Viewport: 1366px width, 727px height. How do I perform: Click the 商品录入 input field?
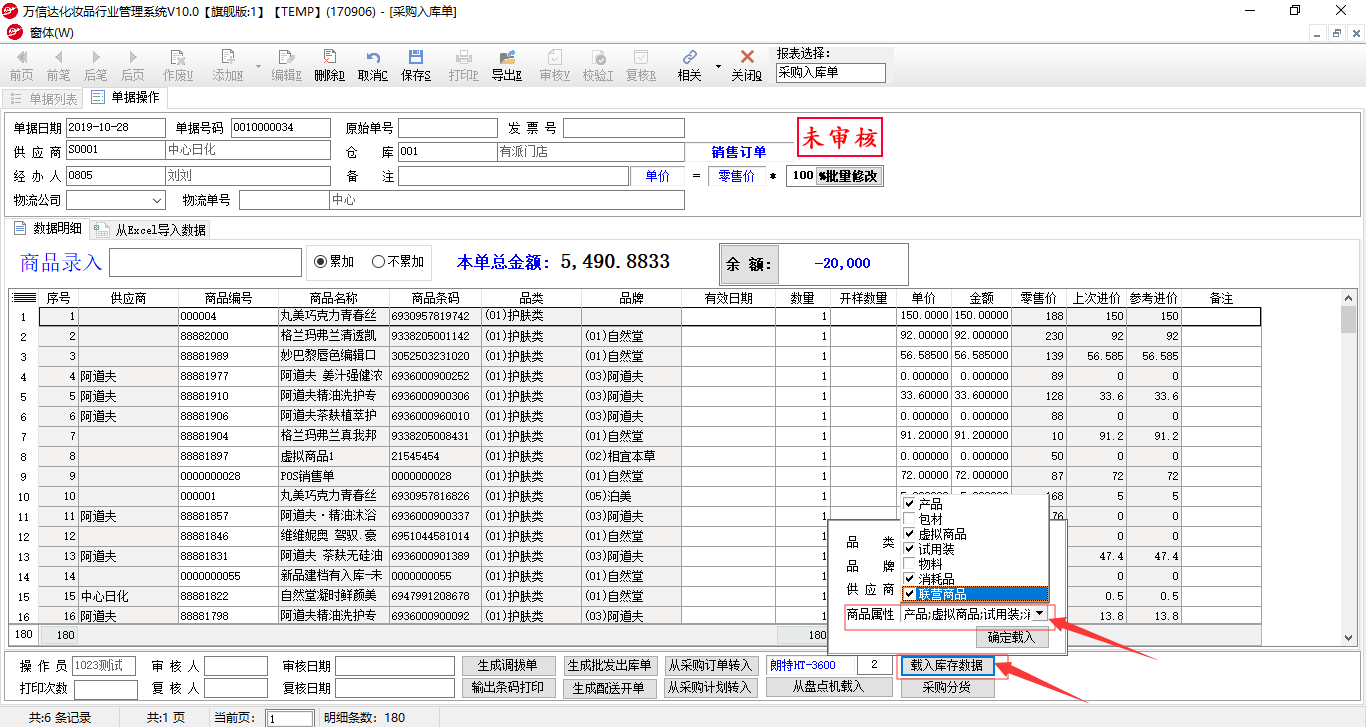click(x=205, y=262)
